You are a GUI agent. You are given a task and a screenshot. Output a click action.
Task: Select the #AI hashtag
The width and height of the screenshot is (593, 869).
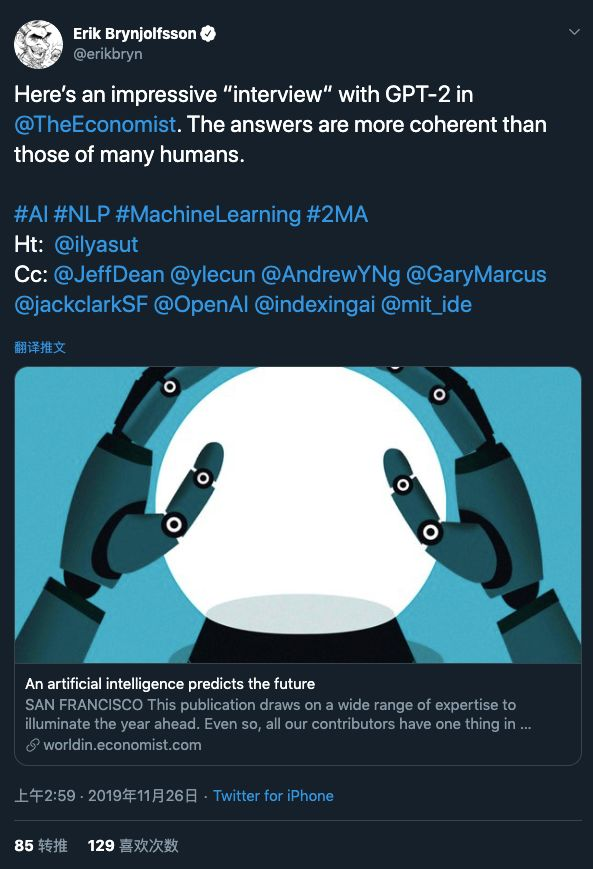[x=31, y=214]
